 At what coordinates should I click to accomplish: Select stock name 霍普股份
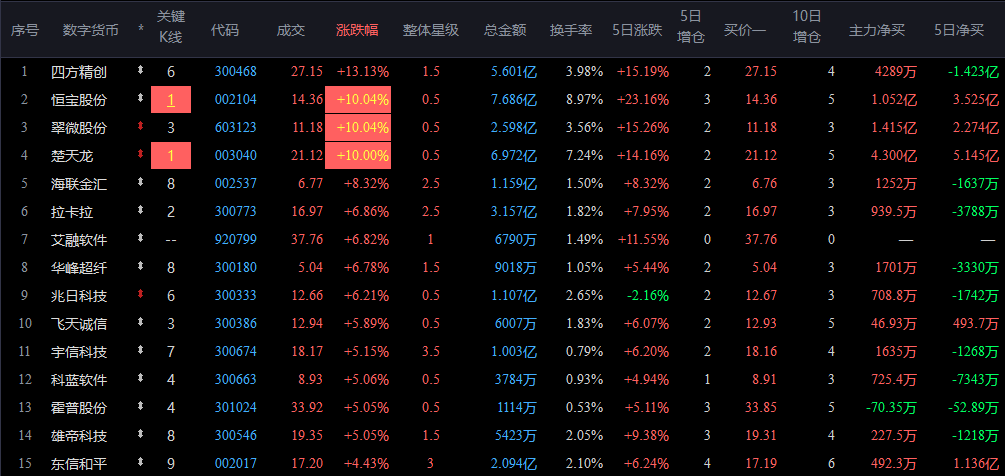coord(79,407)
